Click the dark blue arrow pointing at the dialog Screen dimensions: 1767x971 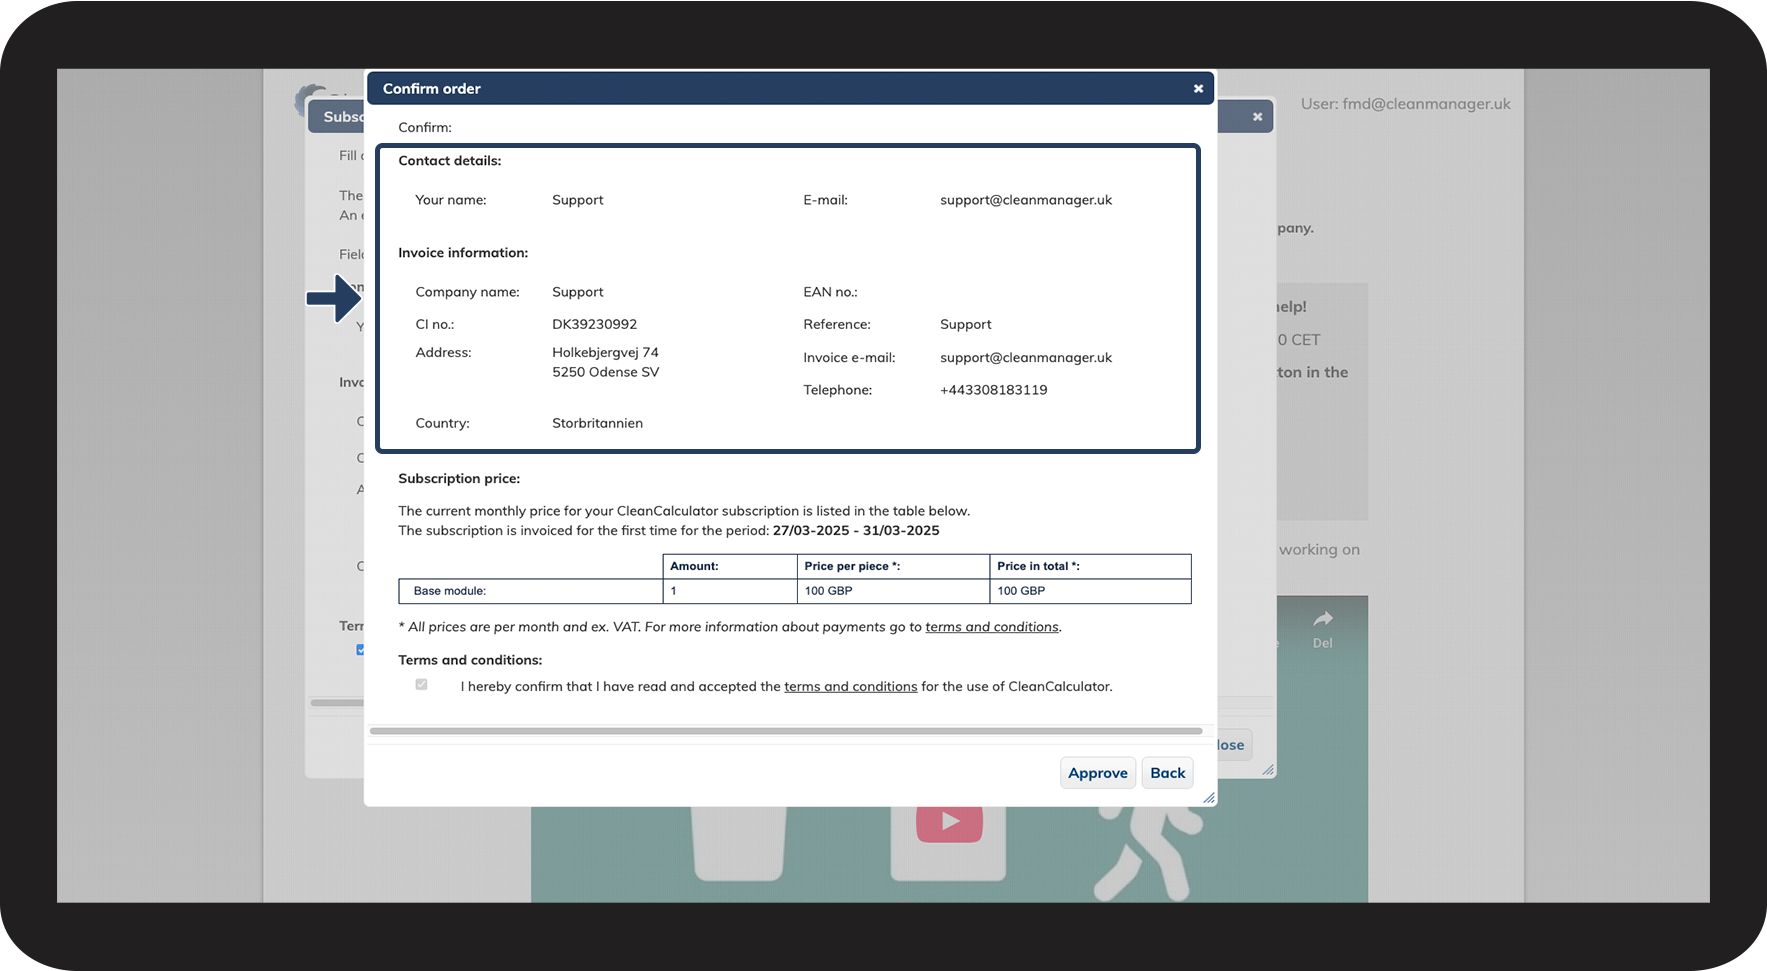(x=334, y=298)
